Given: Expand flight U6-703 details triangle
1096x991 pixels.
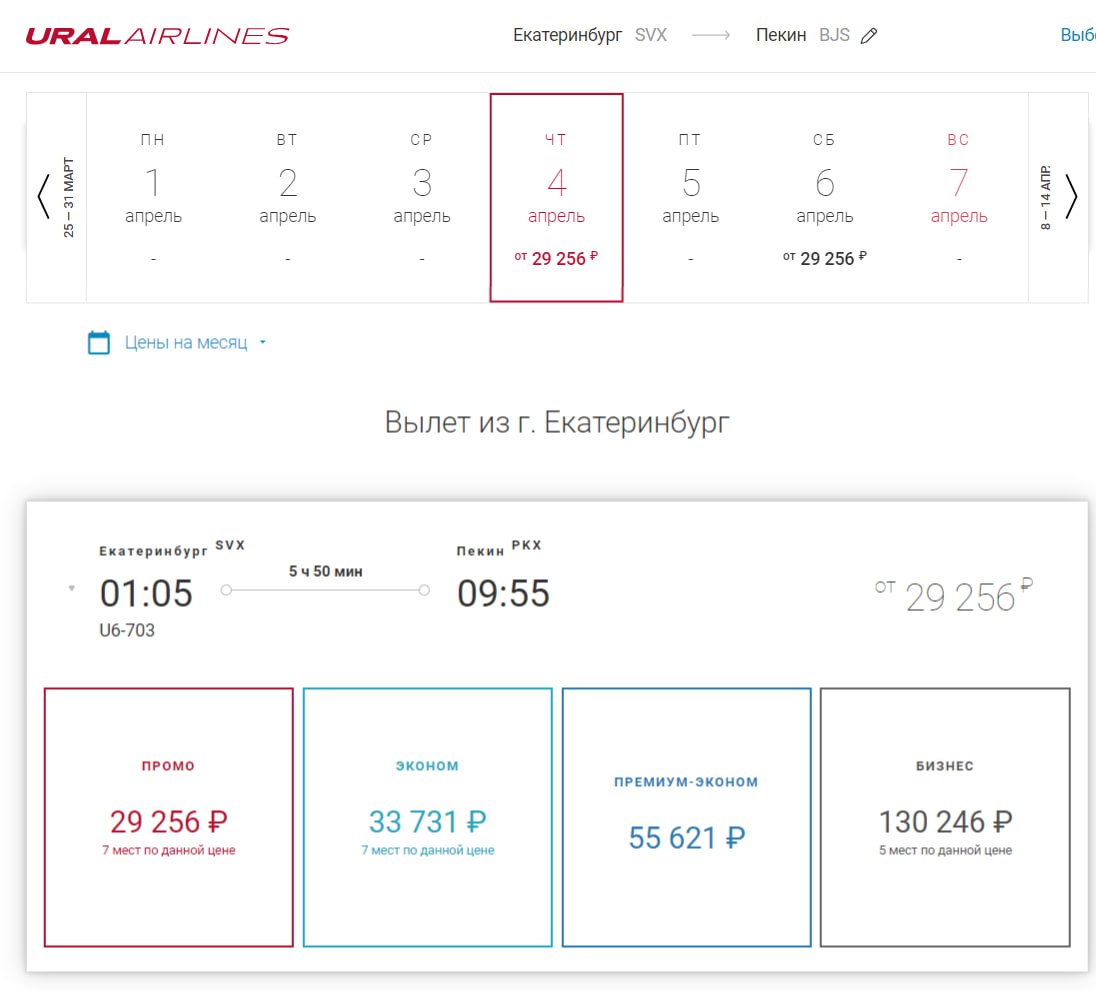Looking at the screenshot, I should [x=71, y=589].
